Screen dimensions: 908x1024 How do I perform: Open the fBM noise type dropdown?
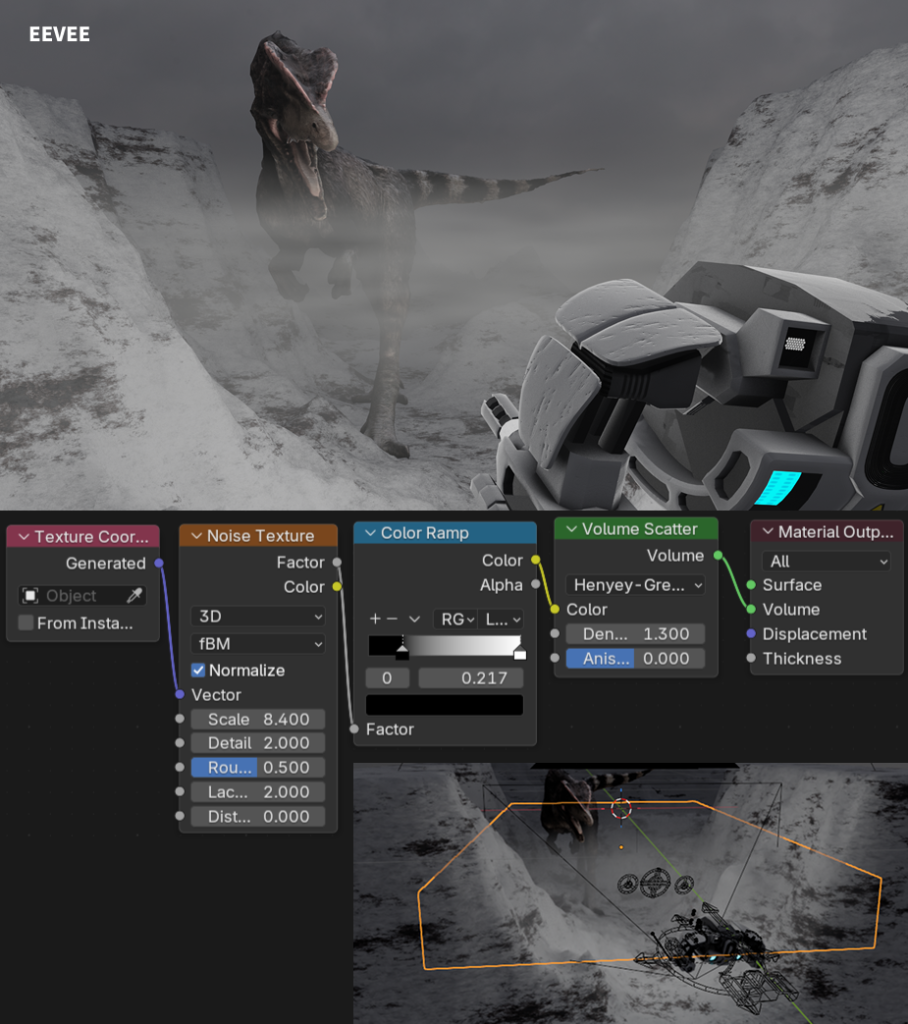pyautogui.click(x=258, y=643)
